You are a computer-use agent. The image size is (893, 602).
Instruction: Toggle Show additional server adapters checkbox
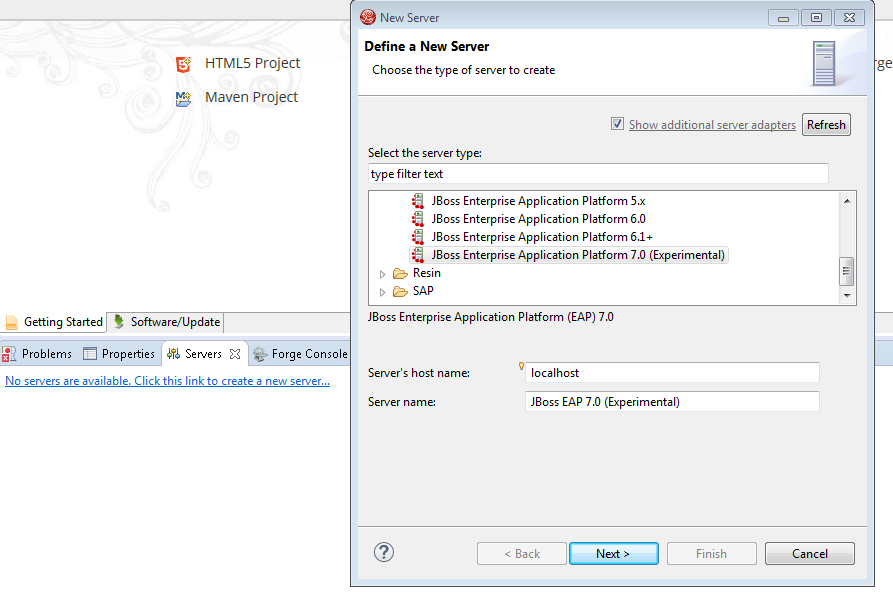618,124
